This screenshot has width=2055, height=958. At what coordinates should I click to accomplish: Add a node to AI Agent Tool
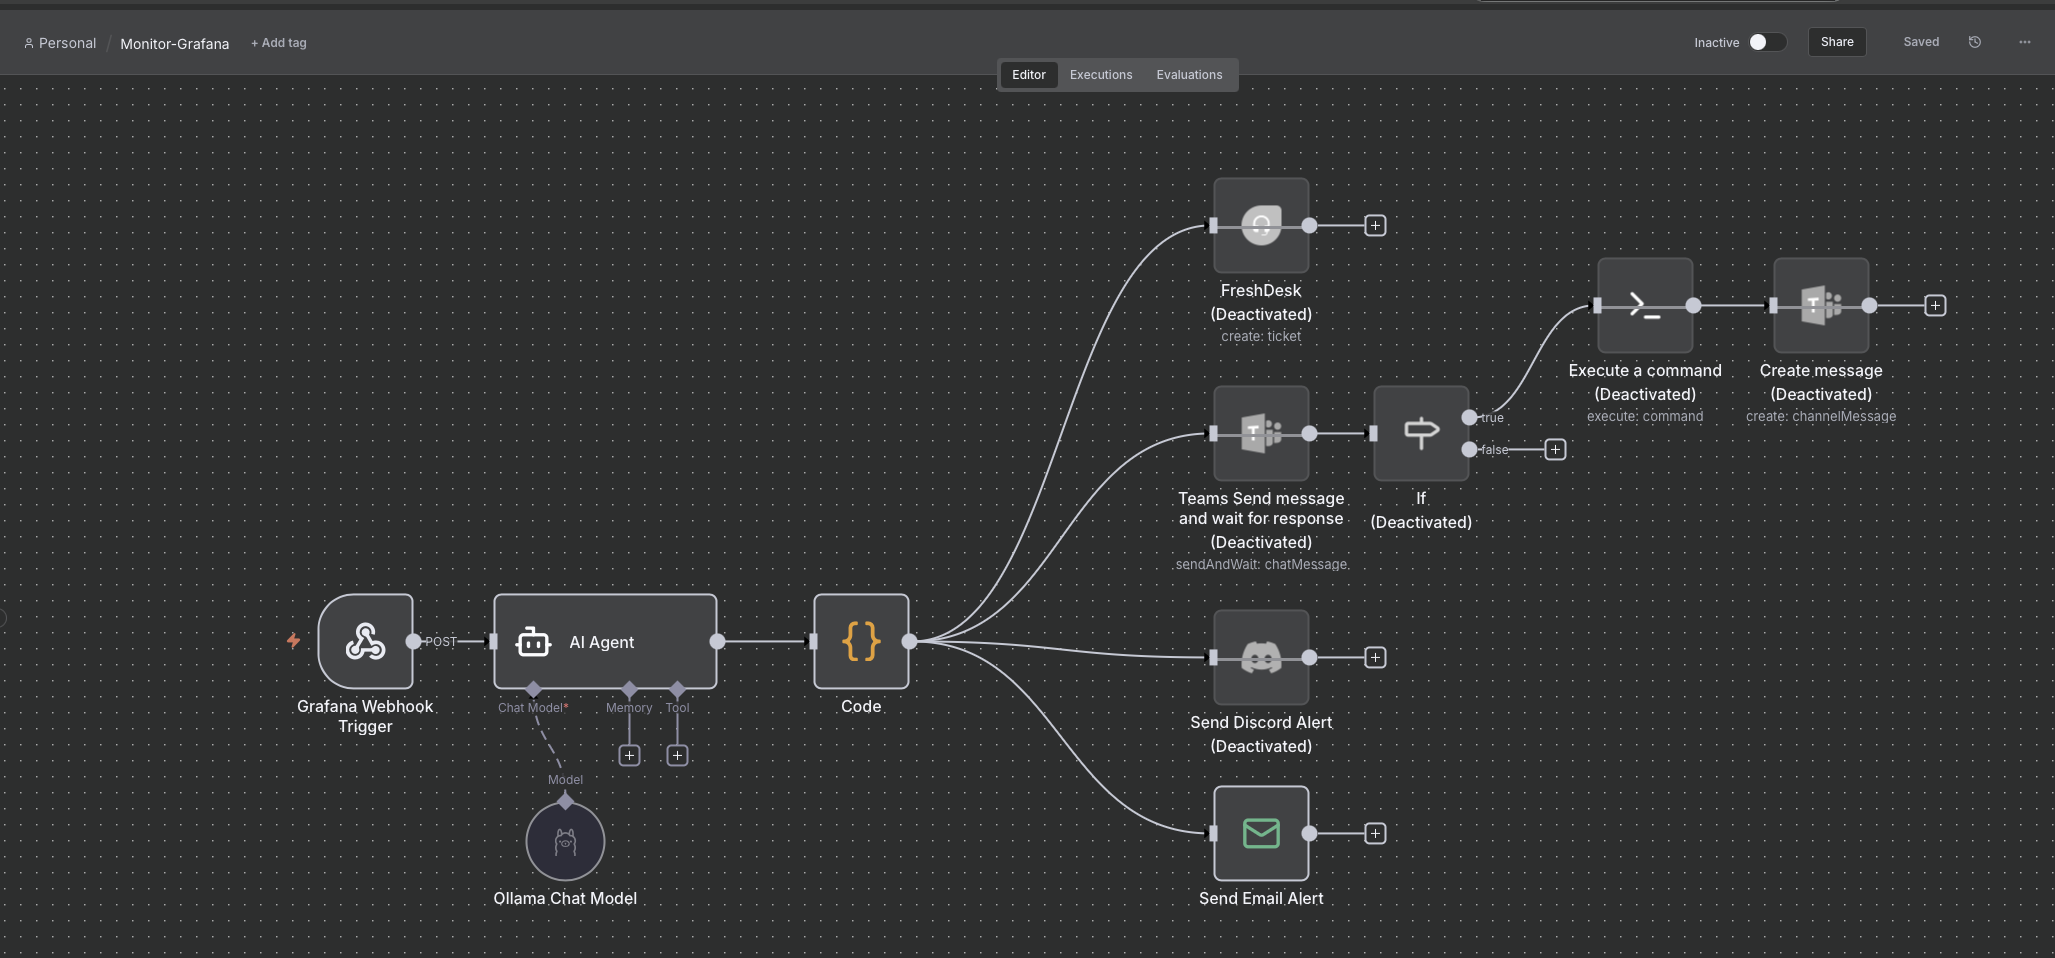[x=677, y=755]
